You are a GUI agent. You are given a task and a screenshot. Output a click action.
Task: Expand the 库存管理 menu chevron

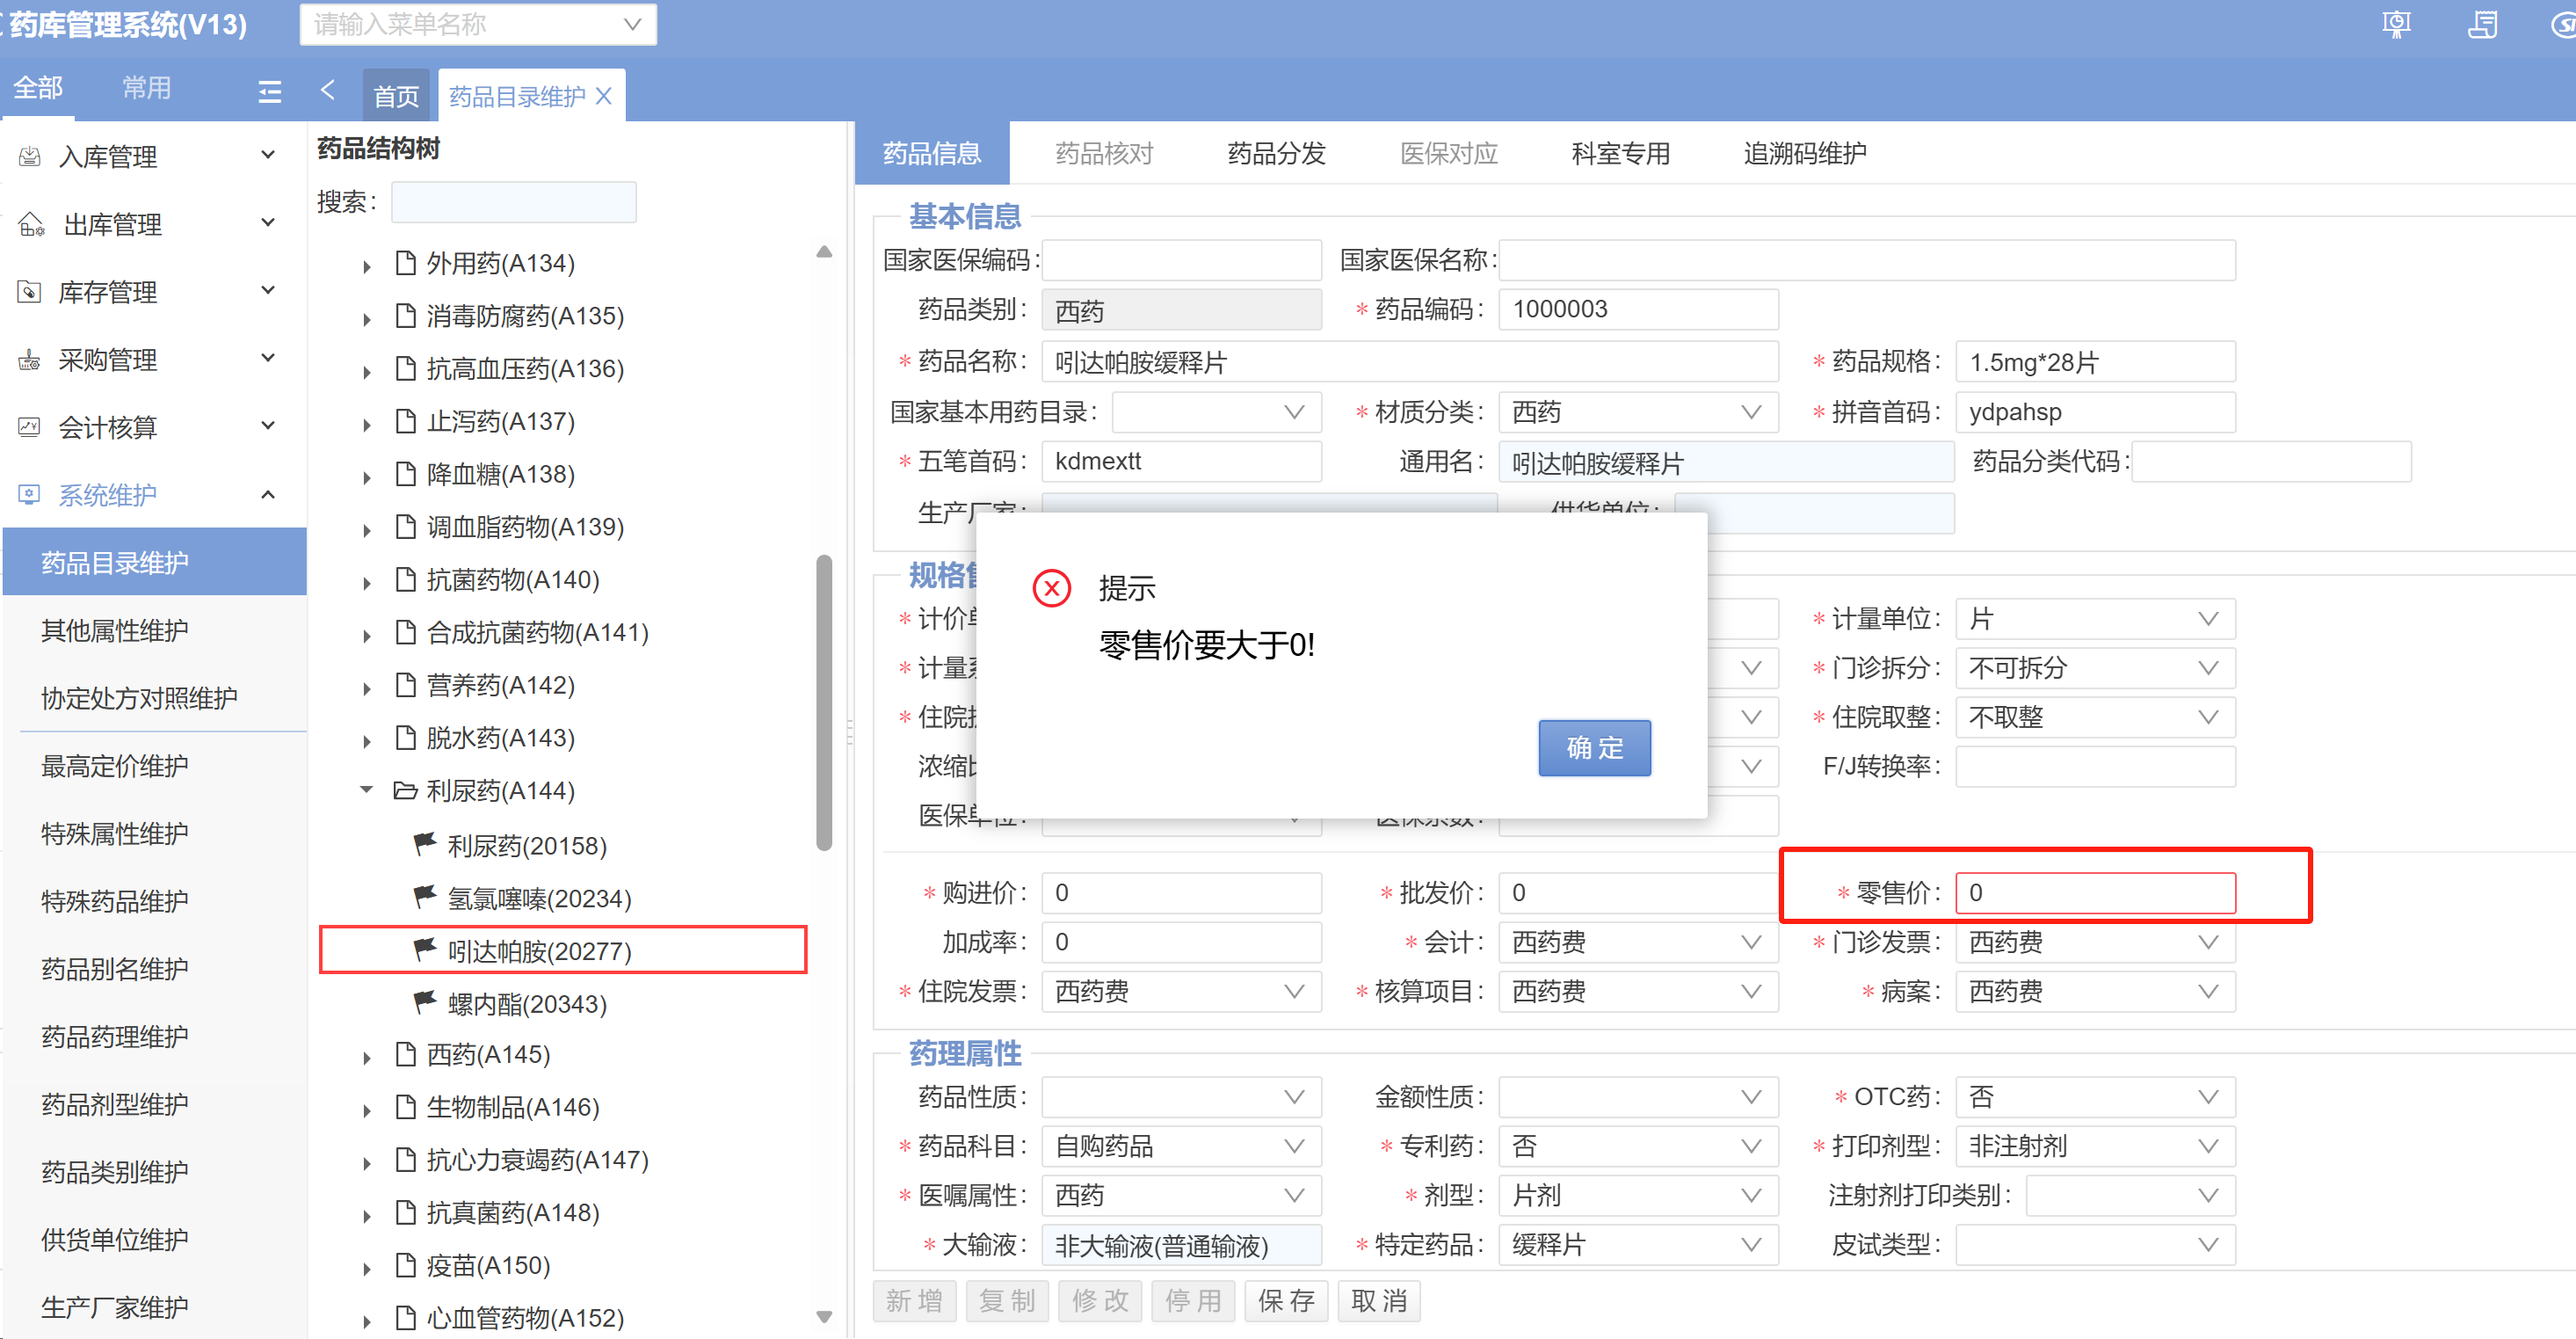[268, 291]
